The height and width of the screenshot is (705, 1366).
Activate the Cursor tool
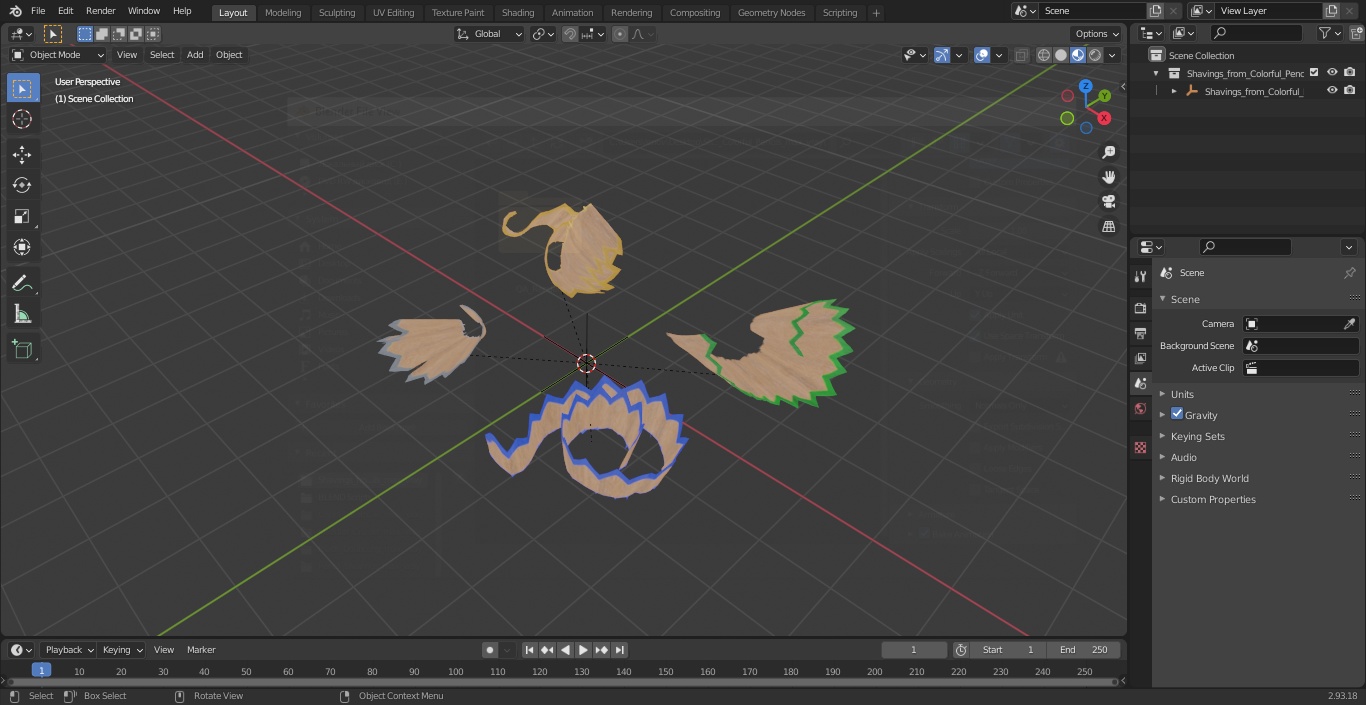pos(22,119)
